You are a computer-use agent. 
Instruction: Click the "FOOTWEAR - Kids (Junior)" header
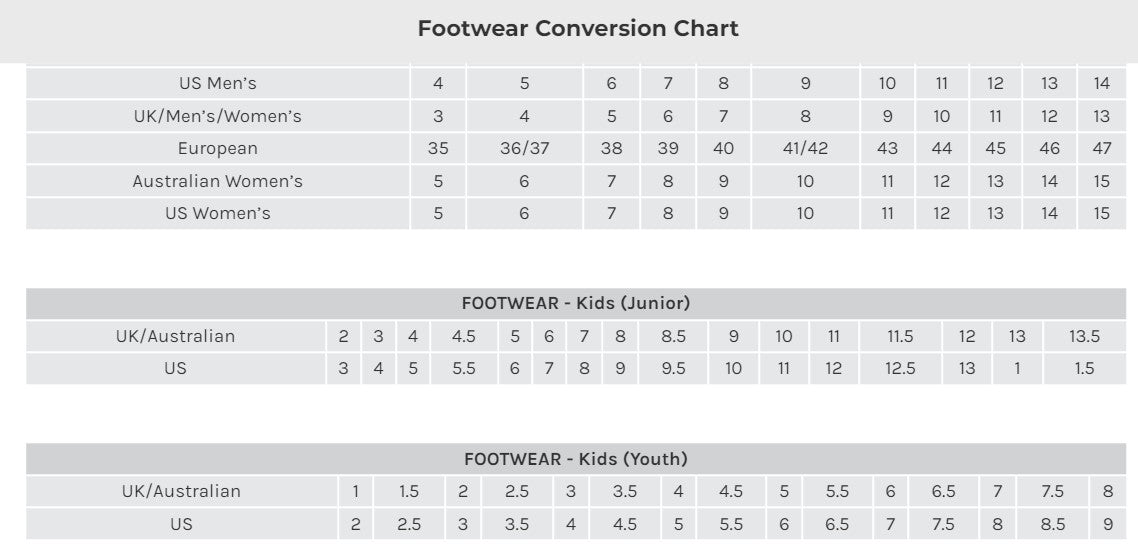pyautogui.click(x=576, y=303)
